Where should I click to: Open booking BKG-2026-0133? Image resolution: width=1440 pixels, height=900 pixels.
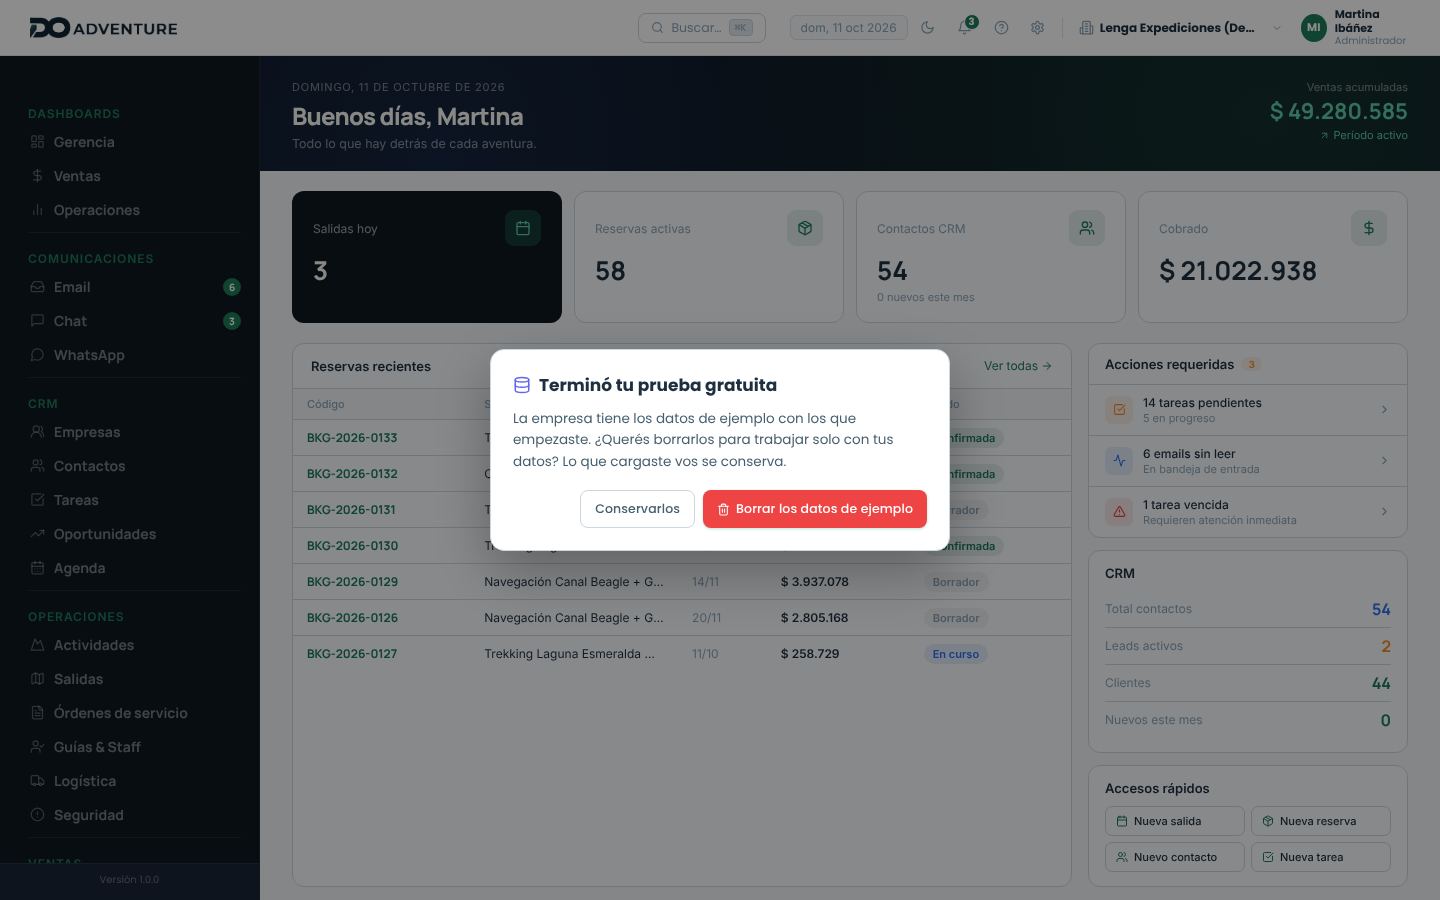[x=352, y=438]
